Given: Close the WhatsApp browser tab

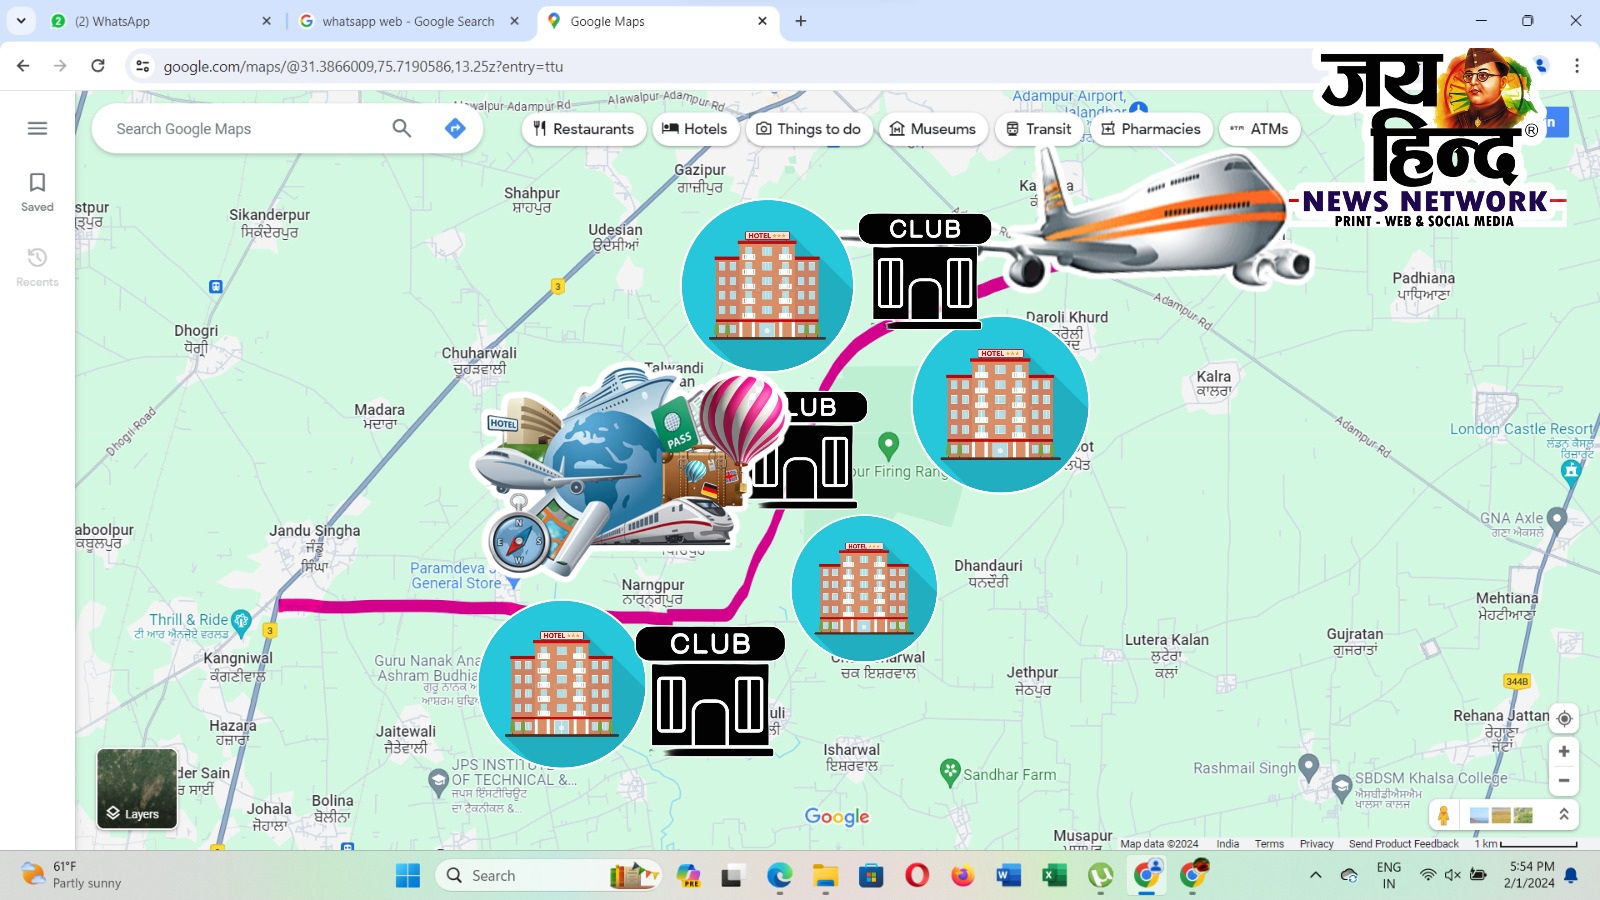Looking at the screenshot, I should coord(266,21).
